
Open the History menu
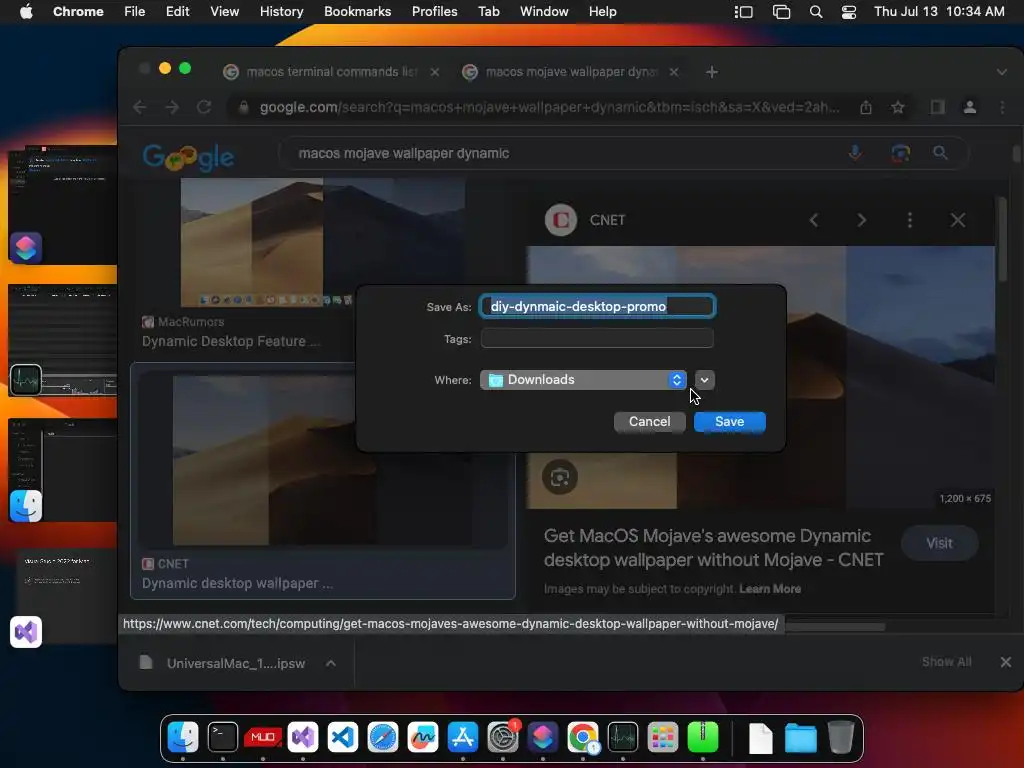281,12
